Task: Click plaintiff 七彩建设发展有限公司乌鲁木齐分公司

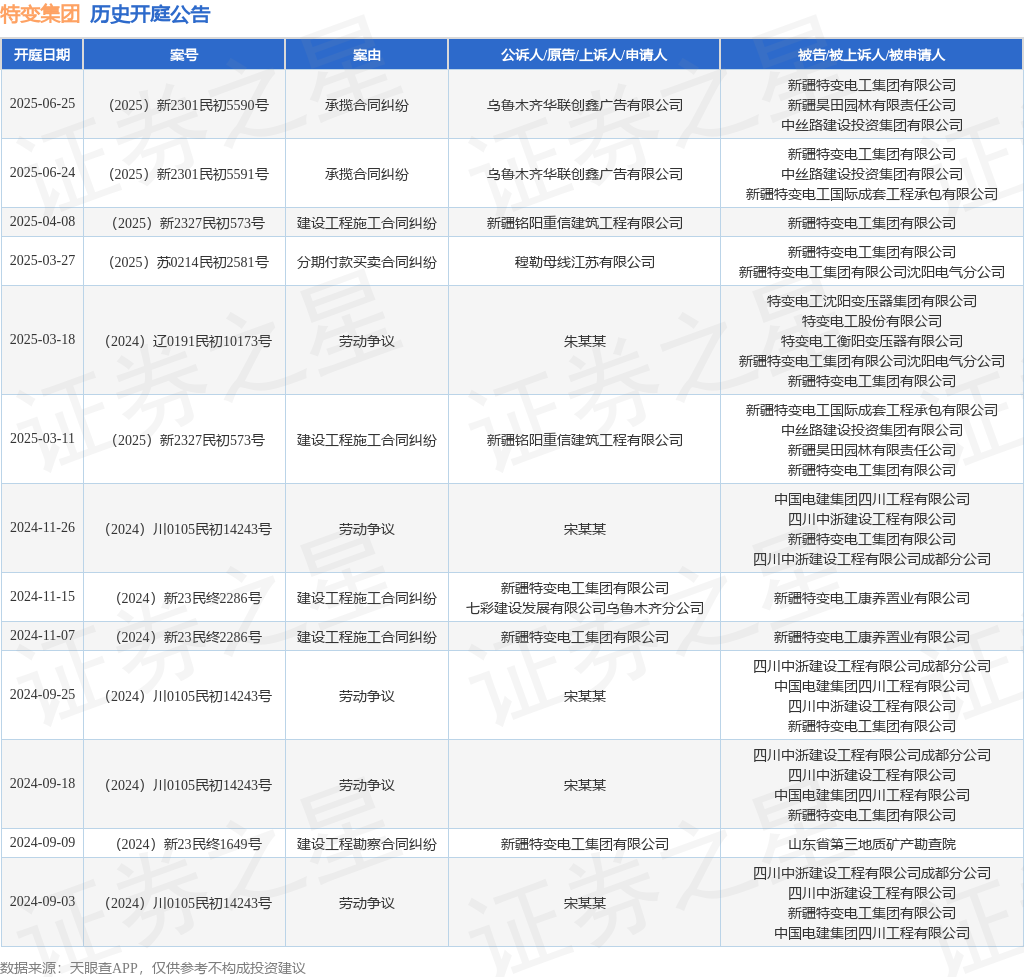Action: [584, 609]
